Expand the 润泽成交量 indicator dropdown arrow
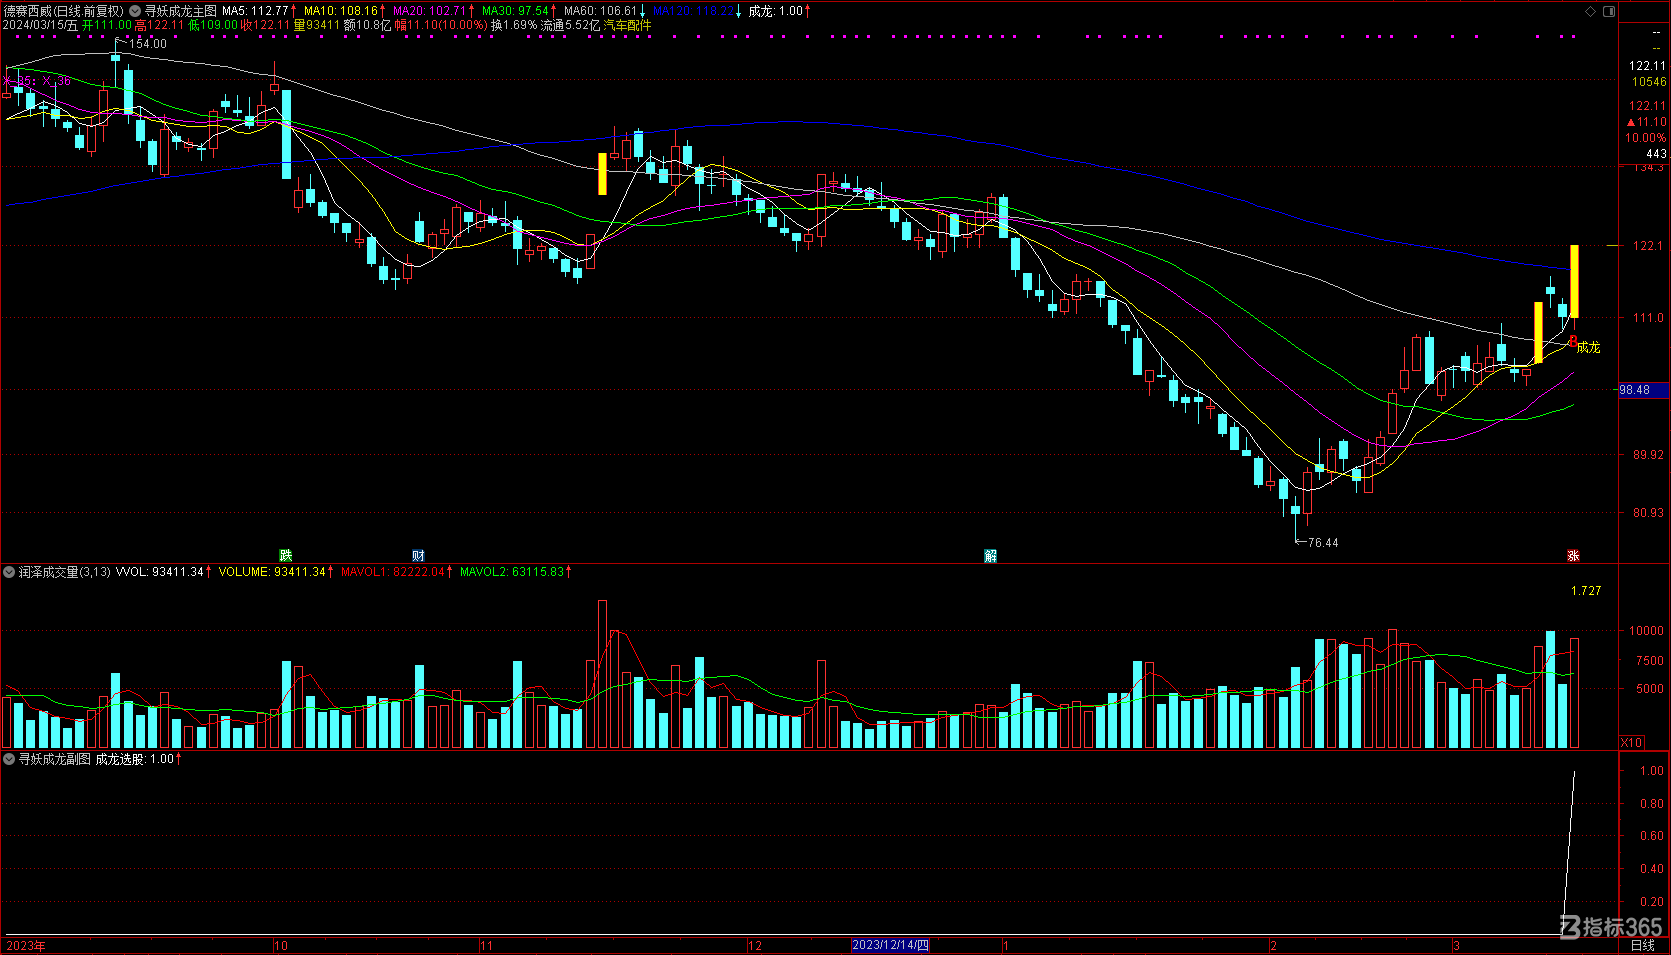1671x955 pixels. tap(9, 572)
